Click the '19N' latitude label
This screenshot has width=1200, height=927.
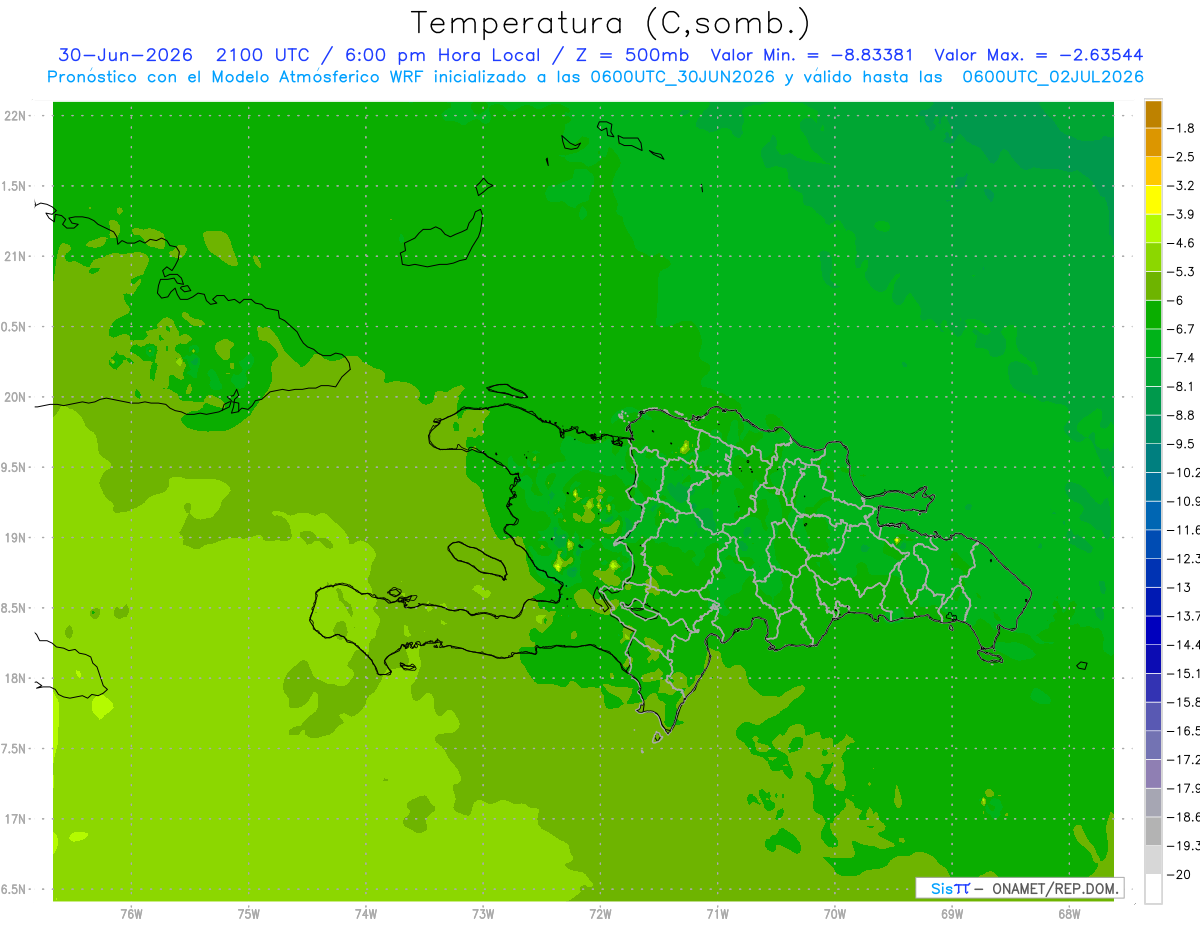(17, 537)
